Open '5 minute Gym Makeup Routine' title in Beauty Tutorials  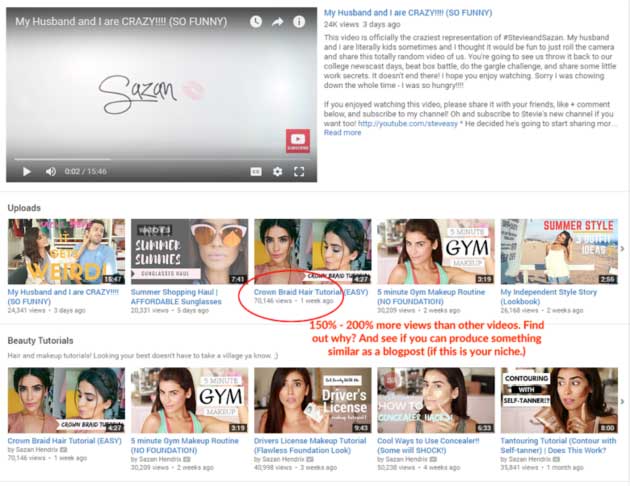tap(185, 445)
